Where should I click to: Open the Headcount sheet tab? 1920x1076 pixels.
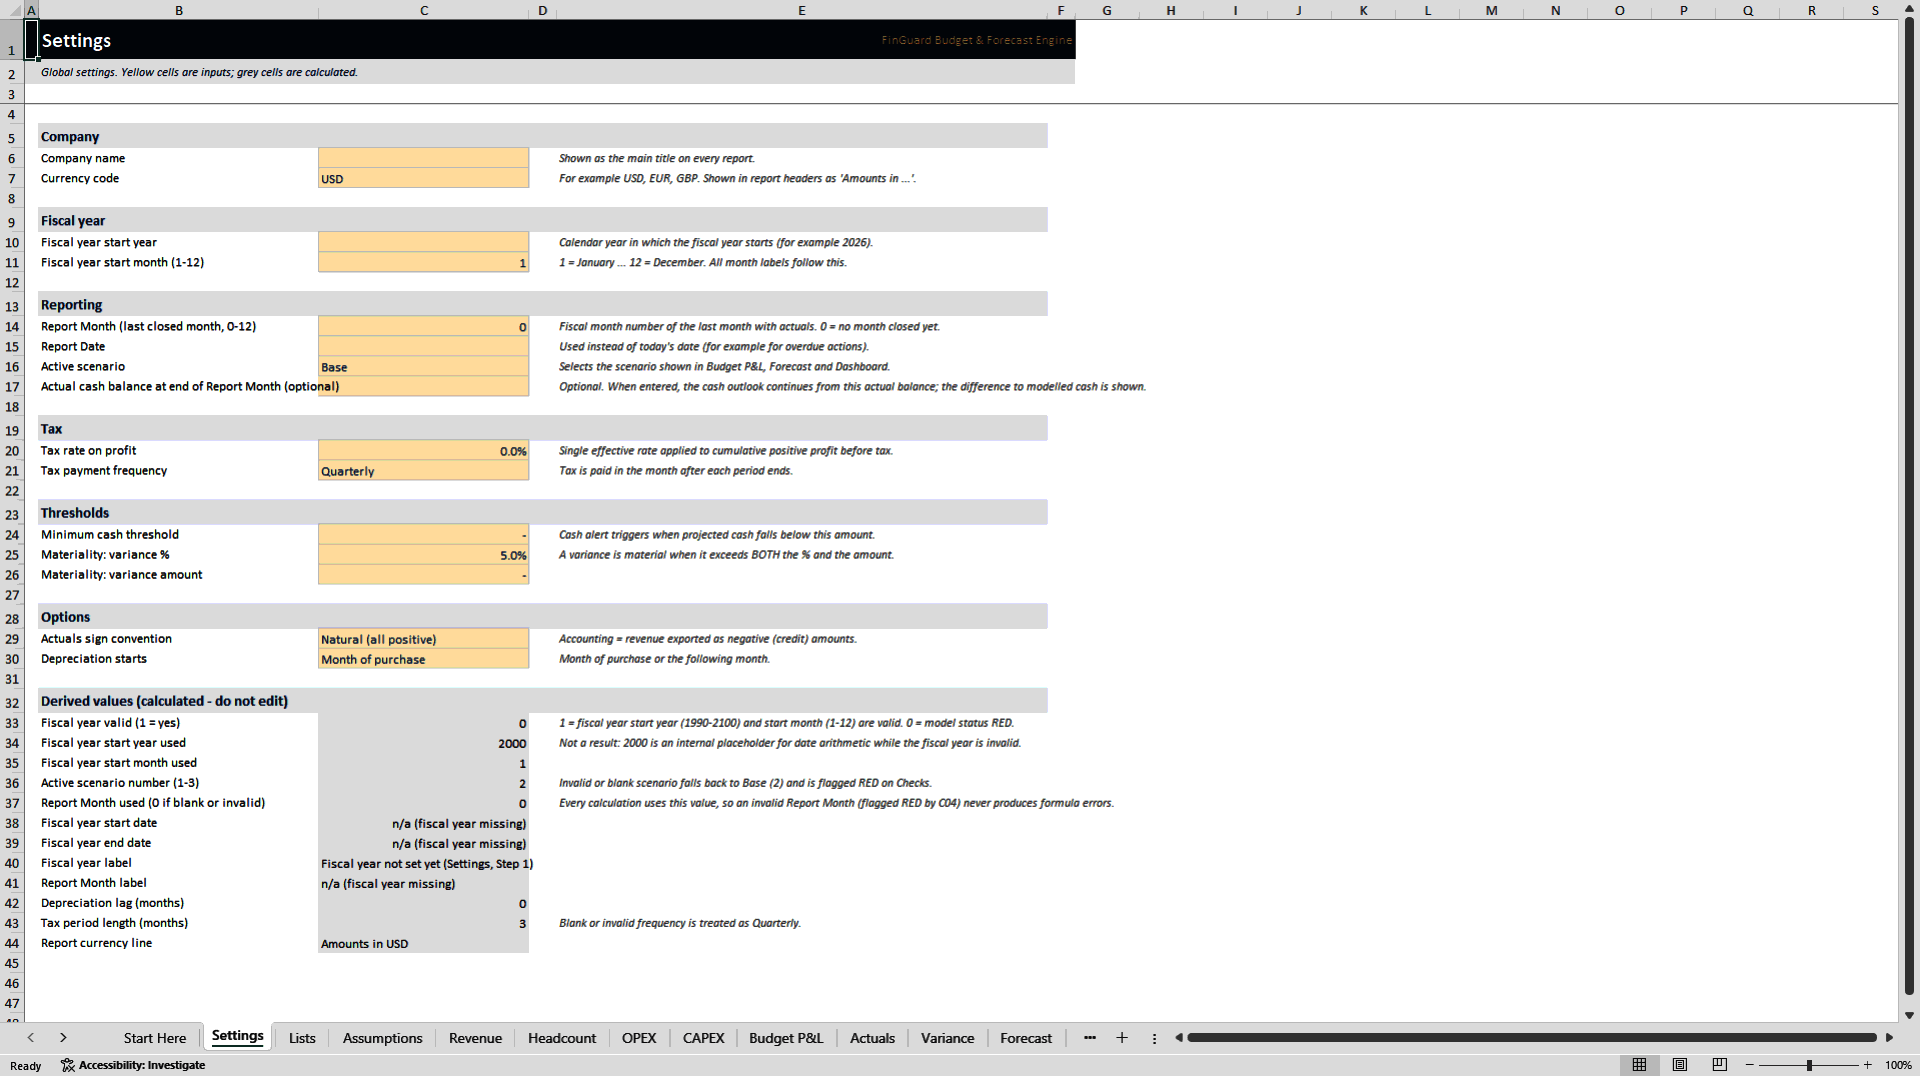562,1038
